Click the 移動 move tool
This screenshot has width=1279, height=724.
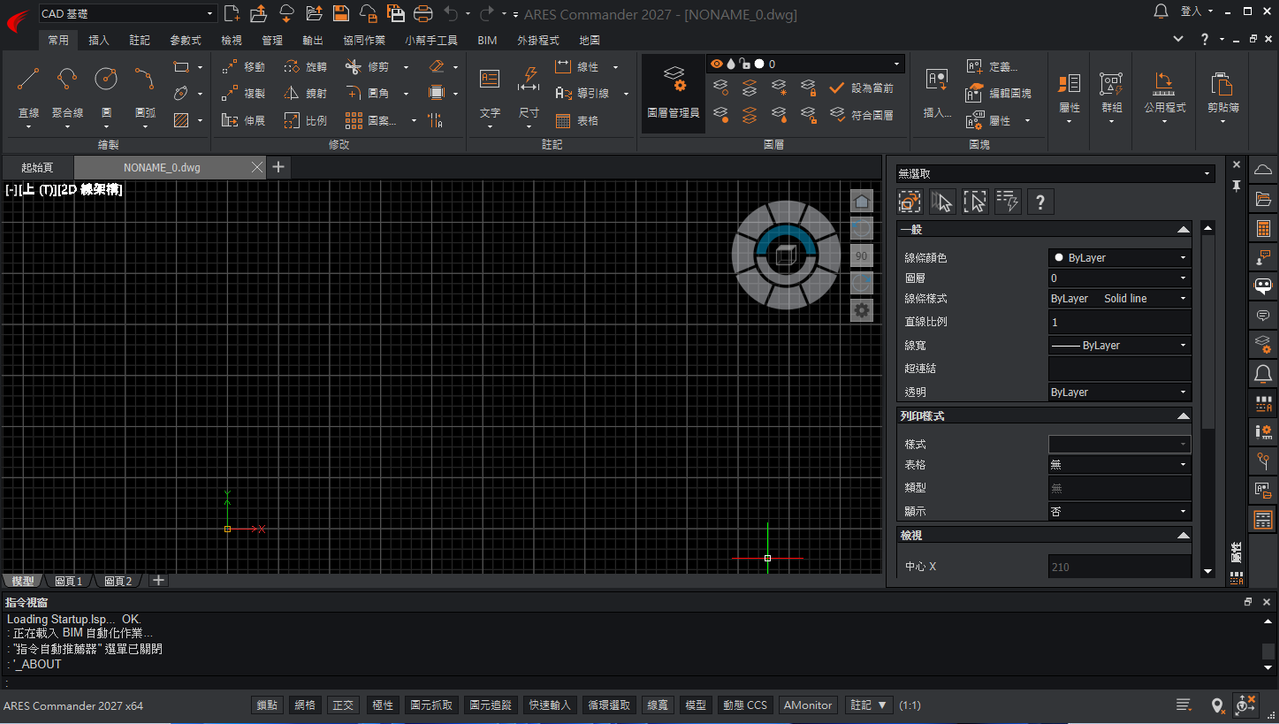pos(244,67)
